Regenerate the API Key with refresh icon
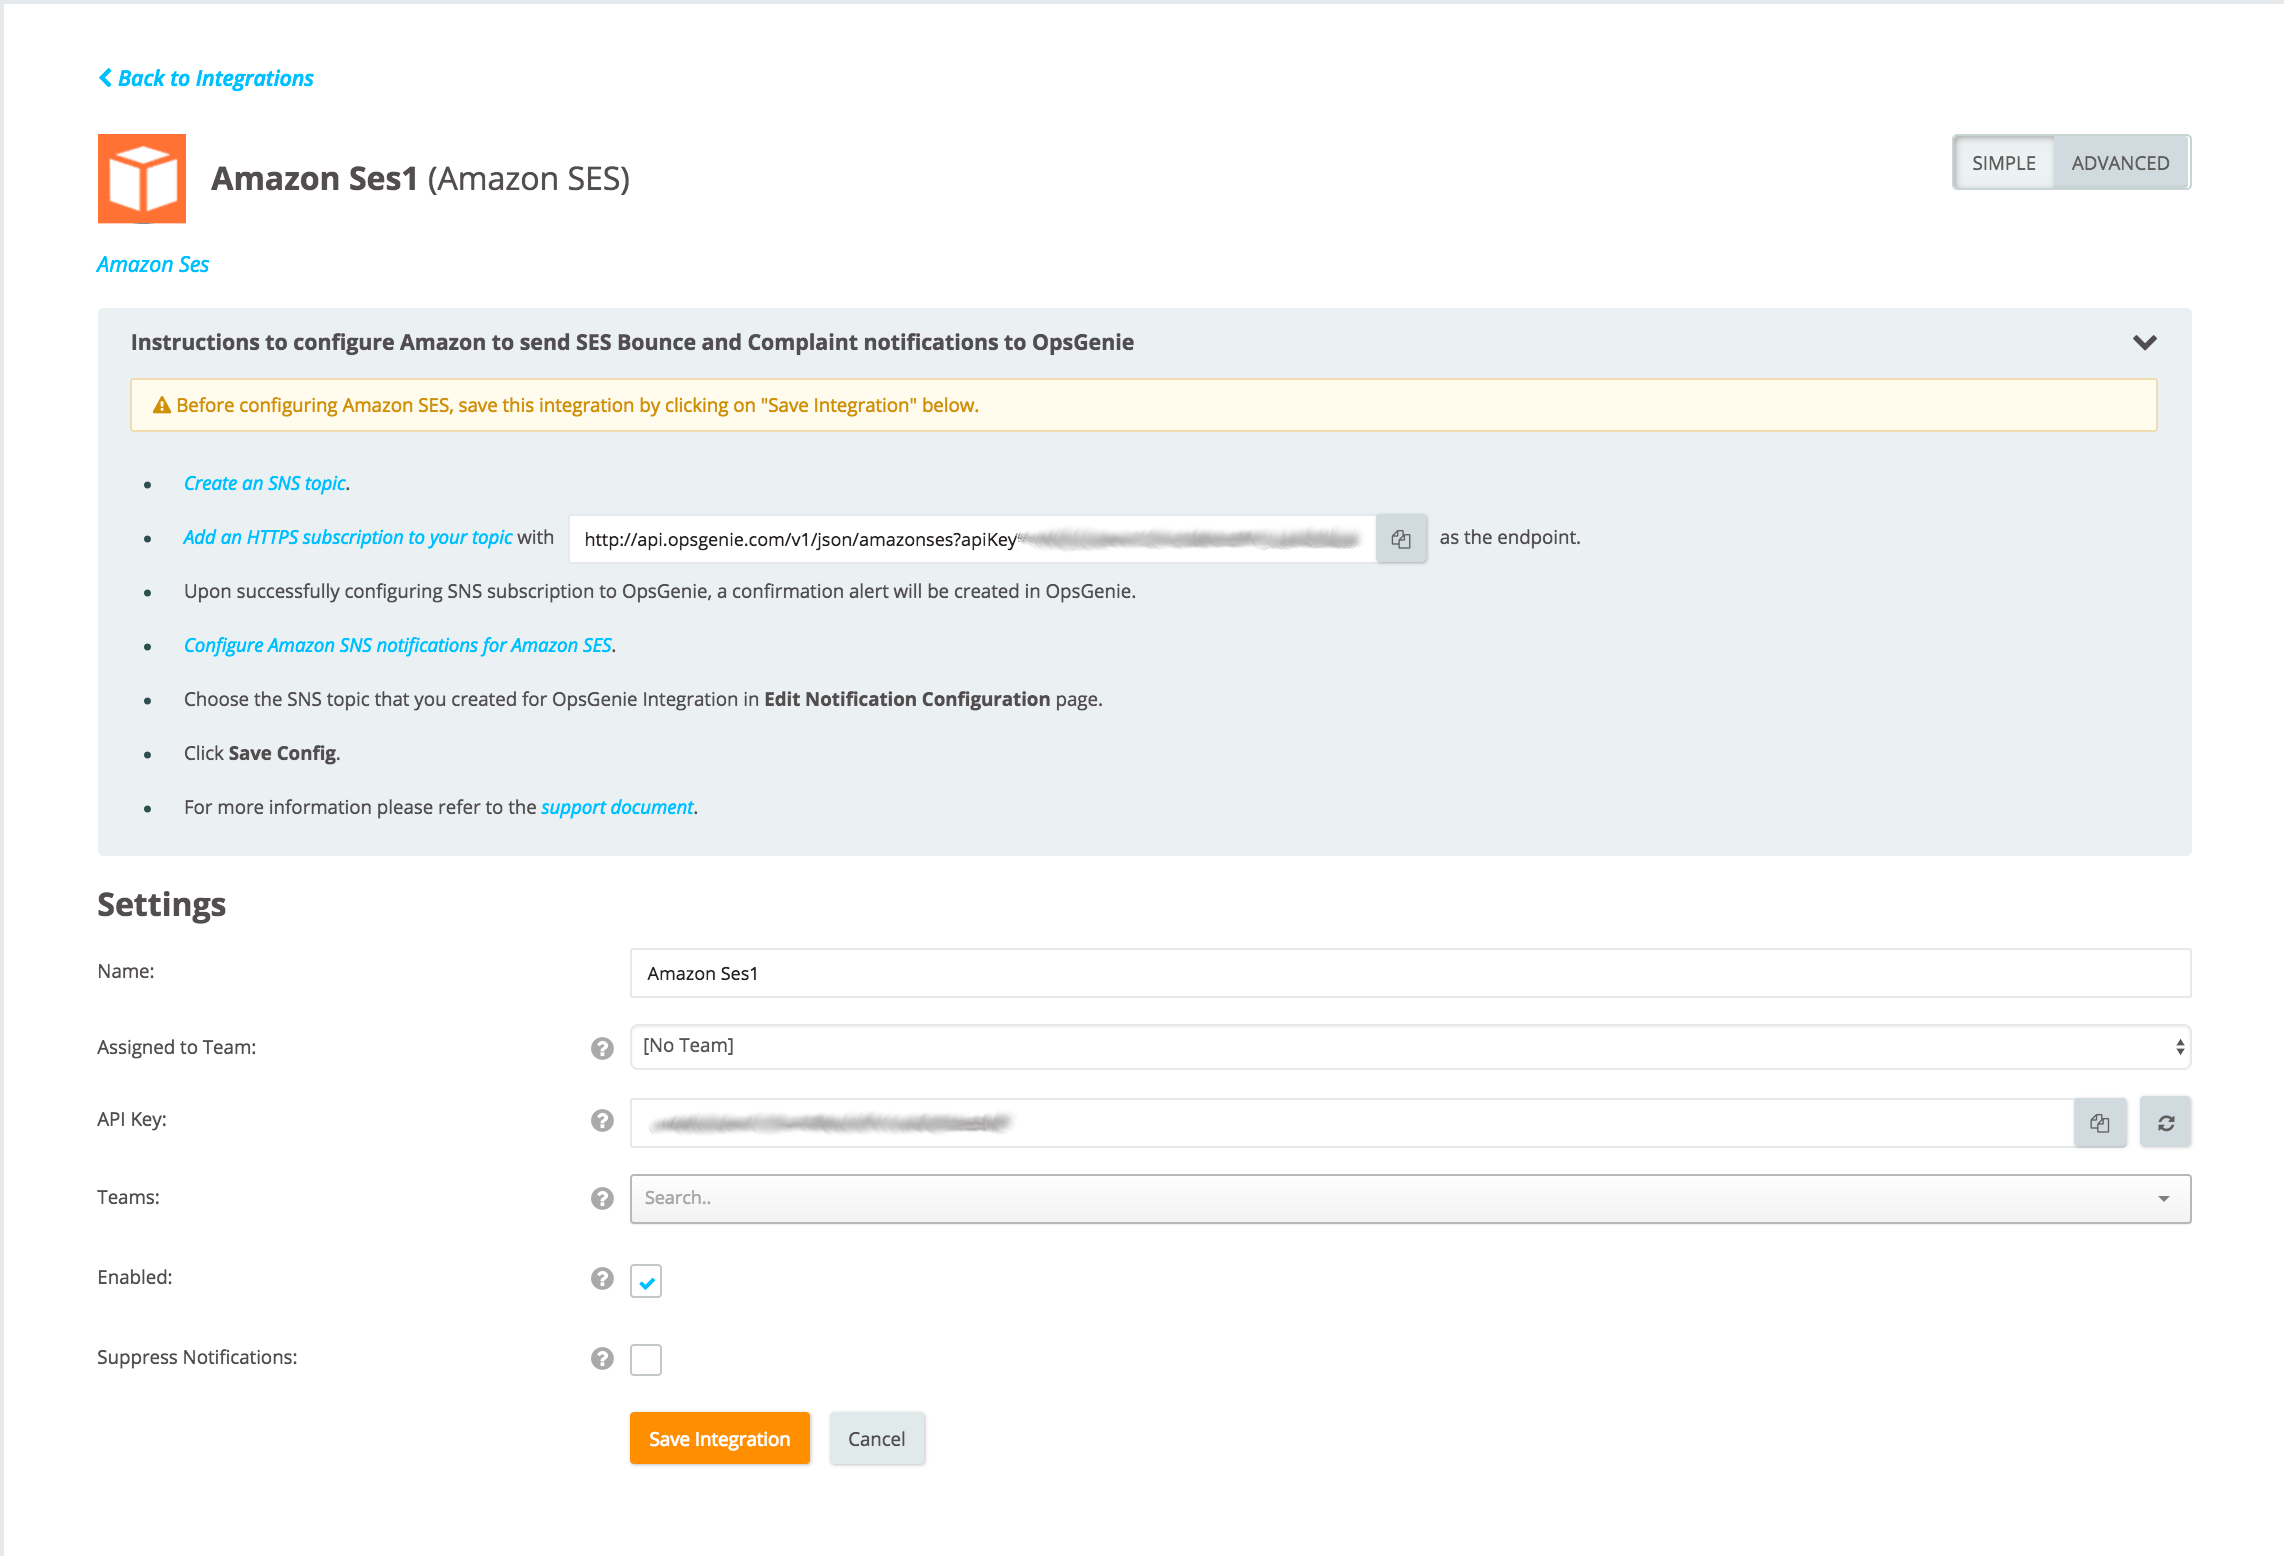This screenshot has height=1556, width=2284. pyautogui.click(x=2165, y=1123)
